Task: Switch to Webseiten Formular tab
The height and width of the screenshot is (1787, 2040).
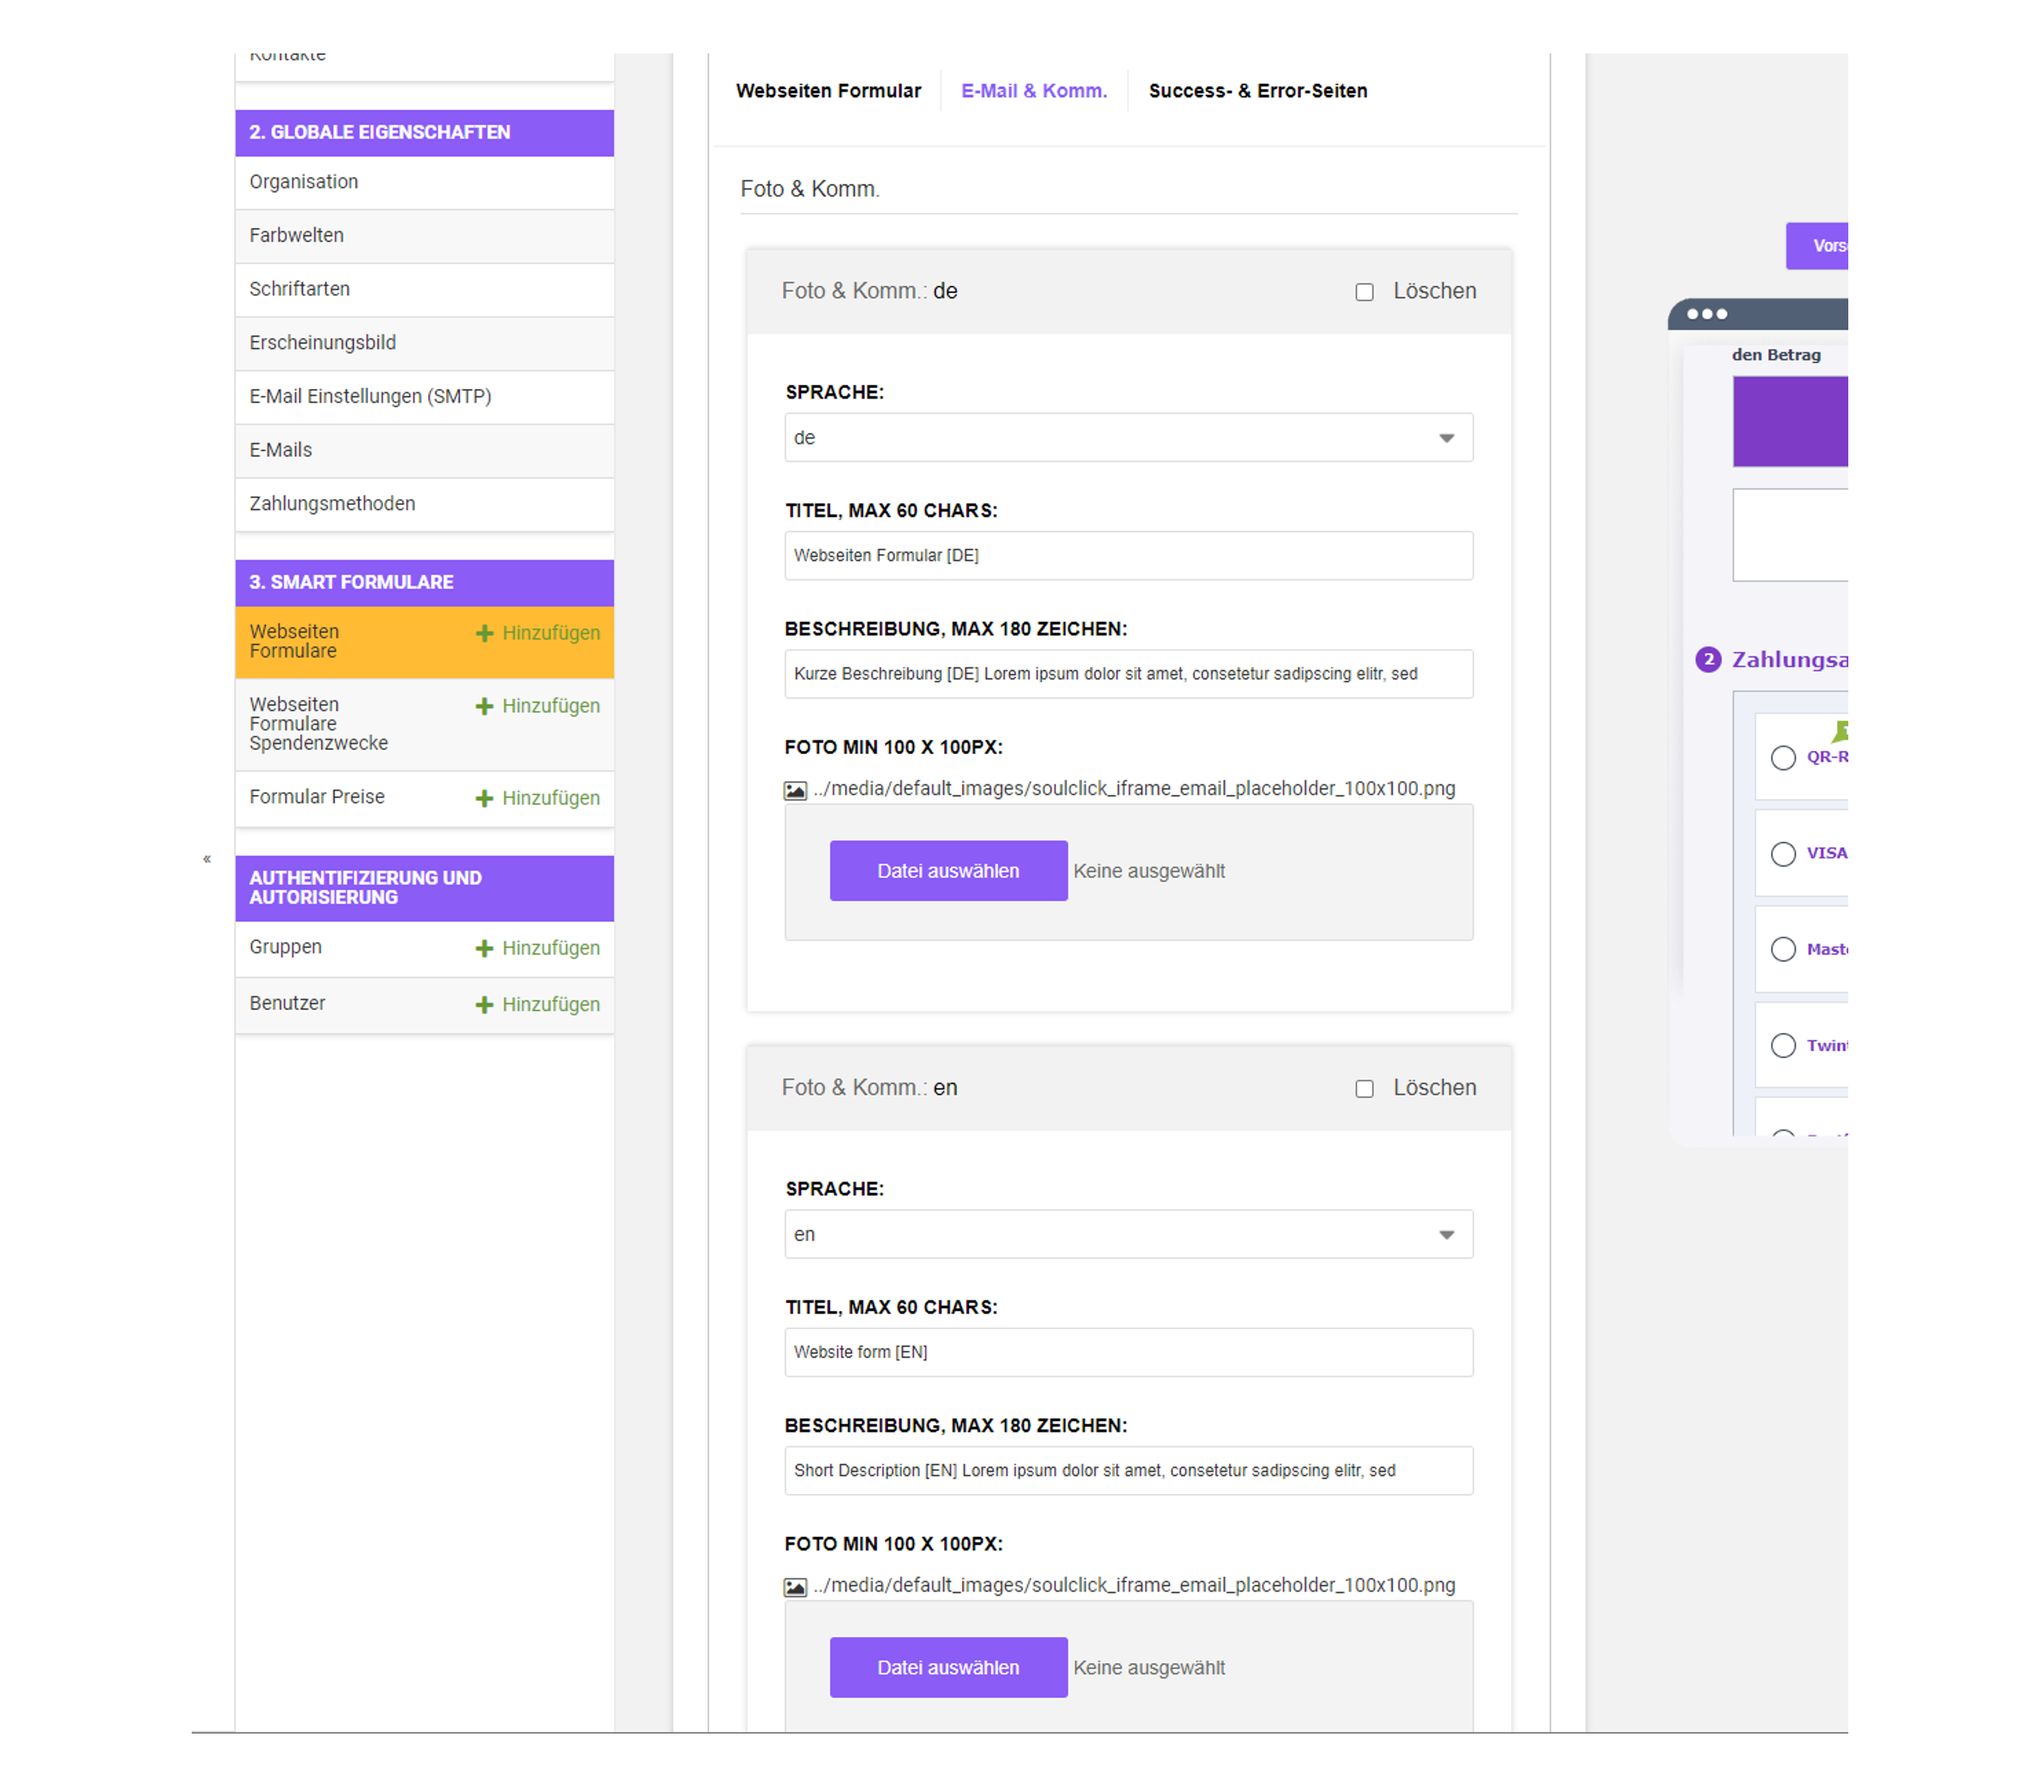Action: [x=828, y=91]
